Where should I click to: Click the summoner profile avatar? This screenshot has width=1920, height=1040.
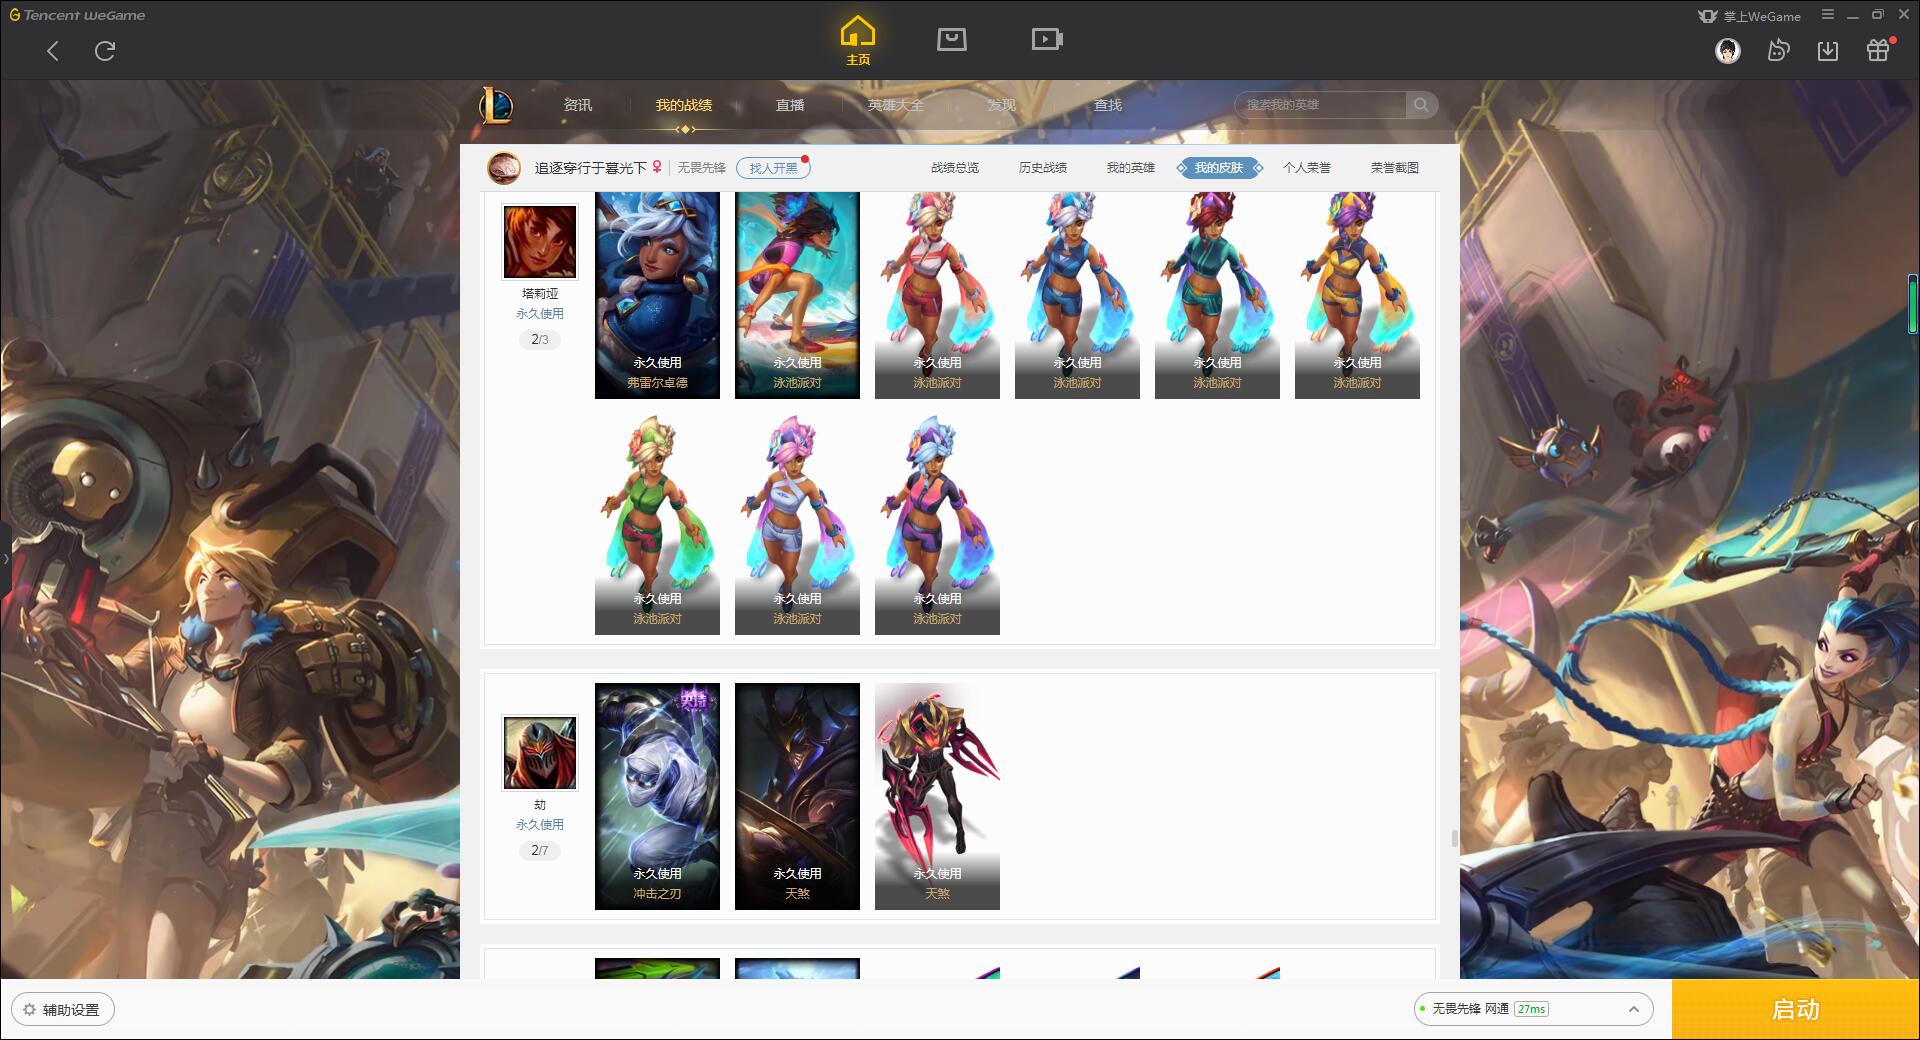(504, 168)
